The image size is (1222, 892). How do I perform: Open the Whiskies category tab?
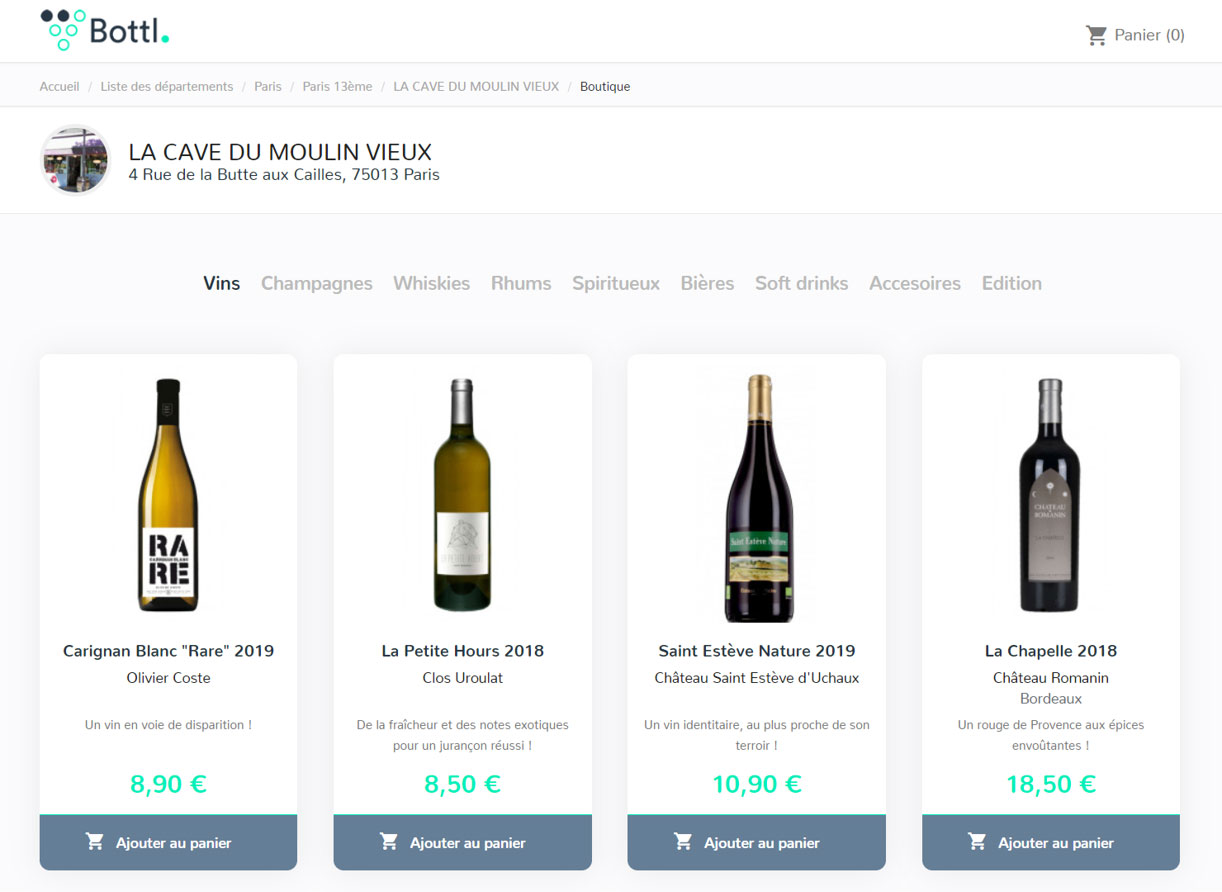pos(431,283)
